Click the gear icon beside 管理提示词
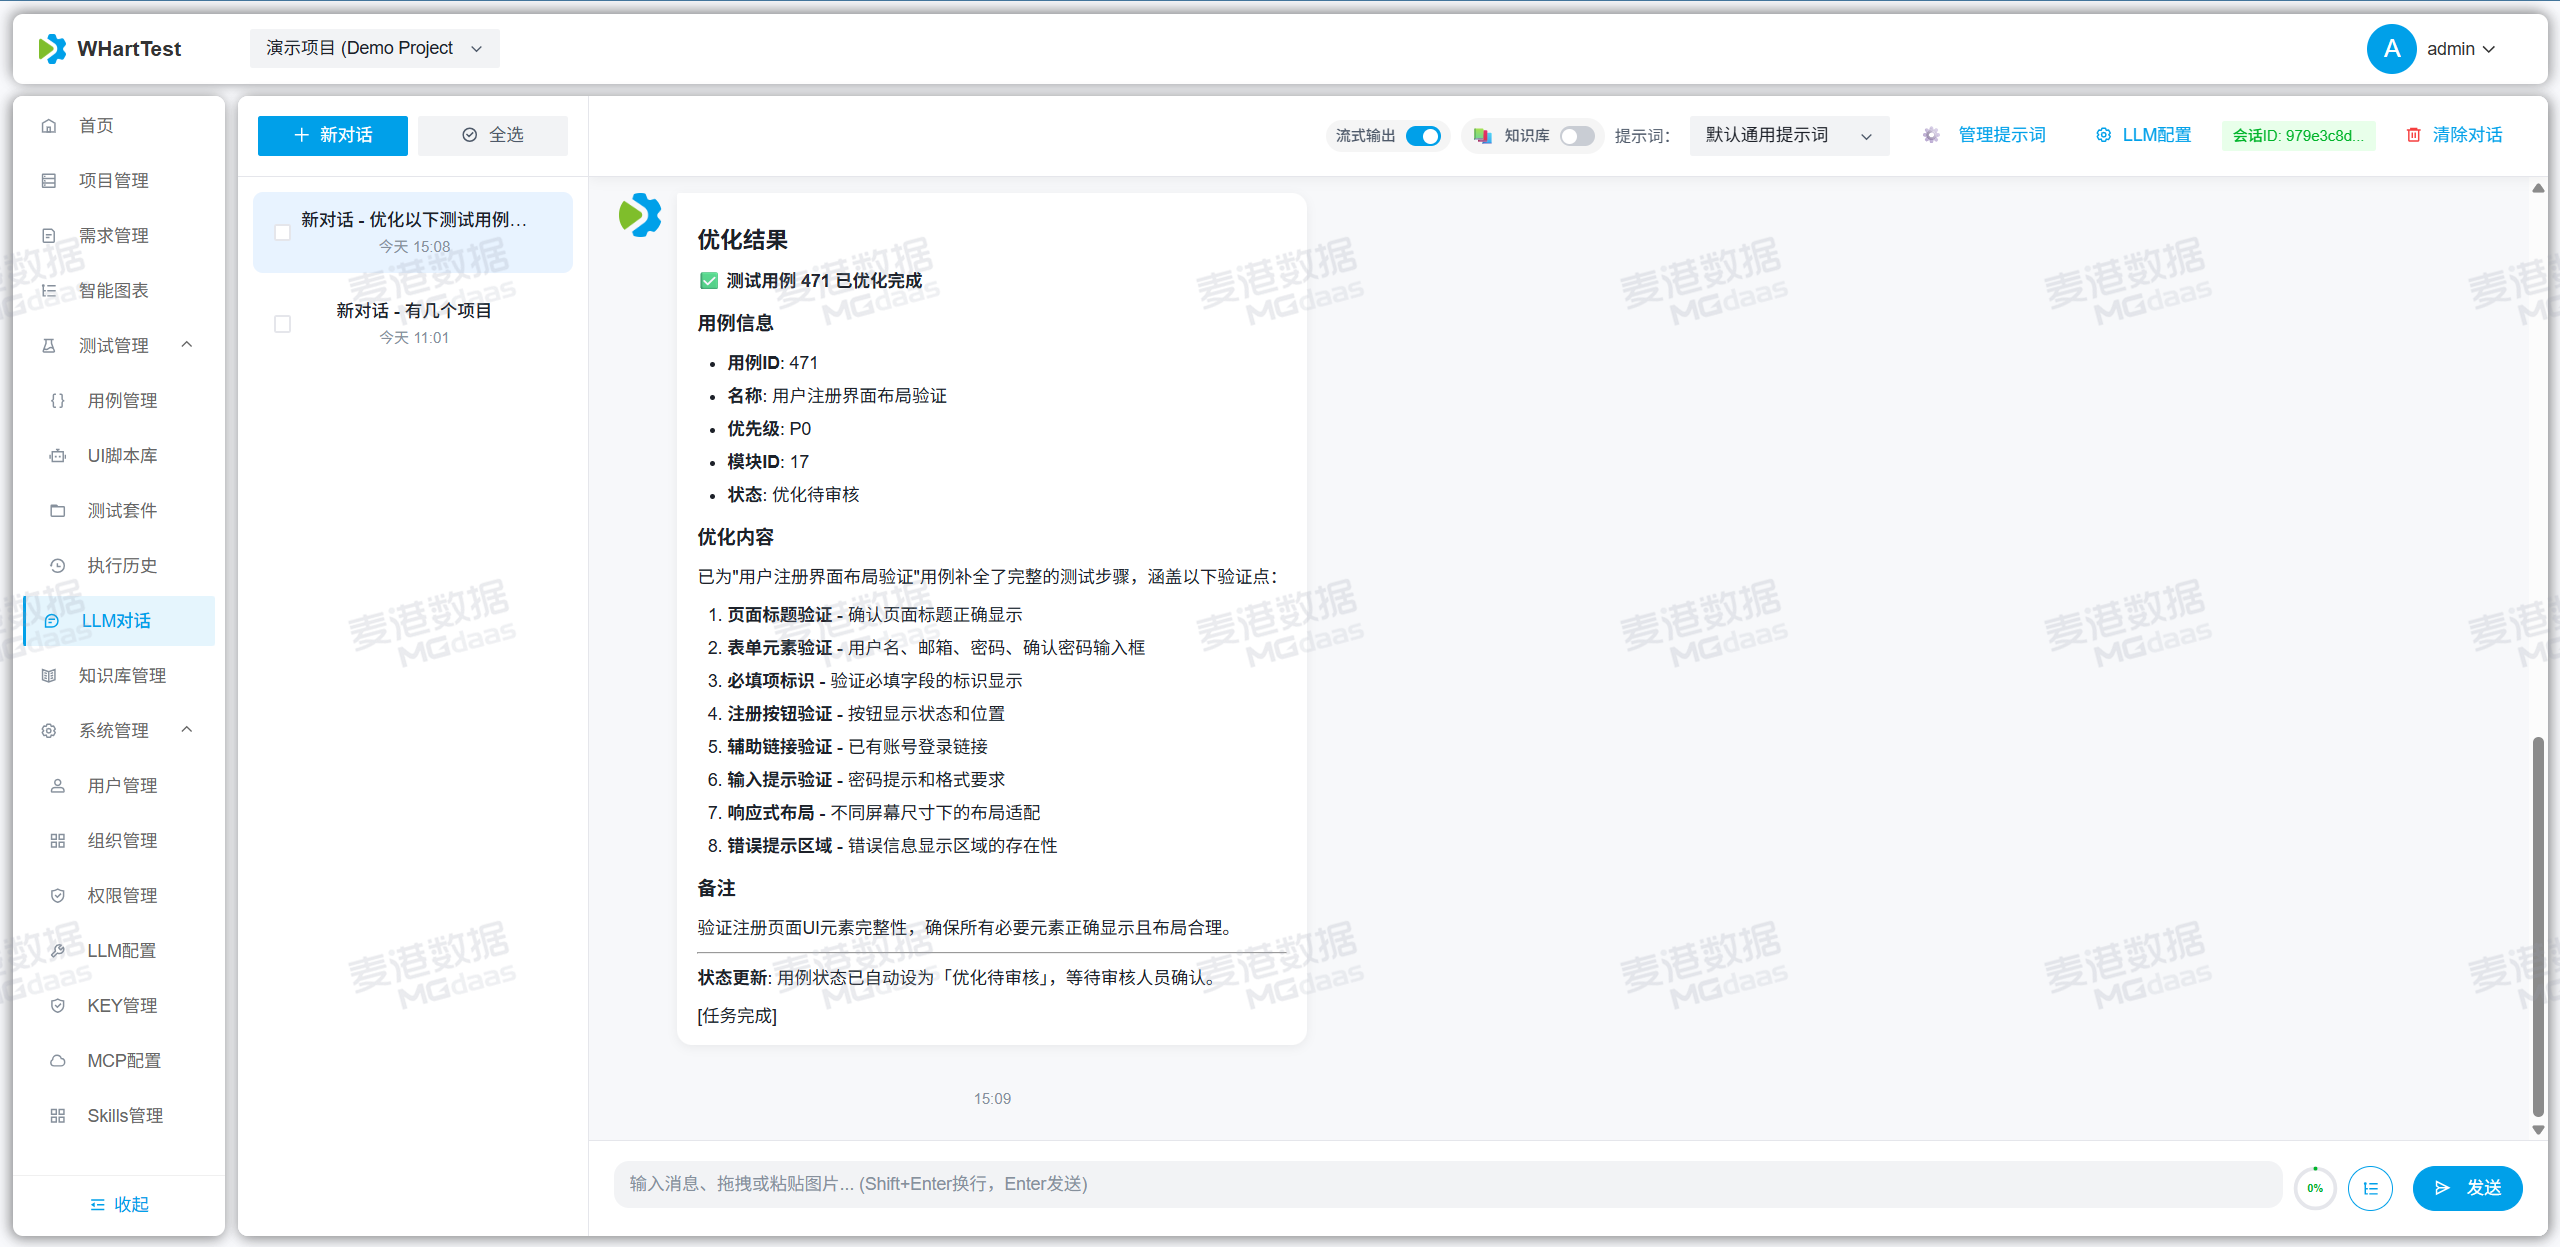The width and height of the screenshot is (2560, 1247). tap(1931, 135)
